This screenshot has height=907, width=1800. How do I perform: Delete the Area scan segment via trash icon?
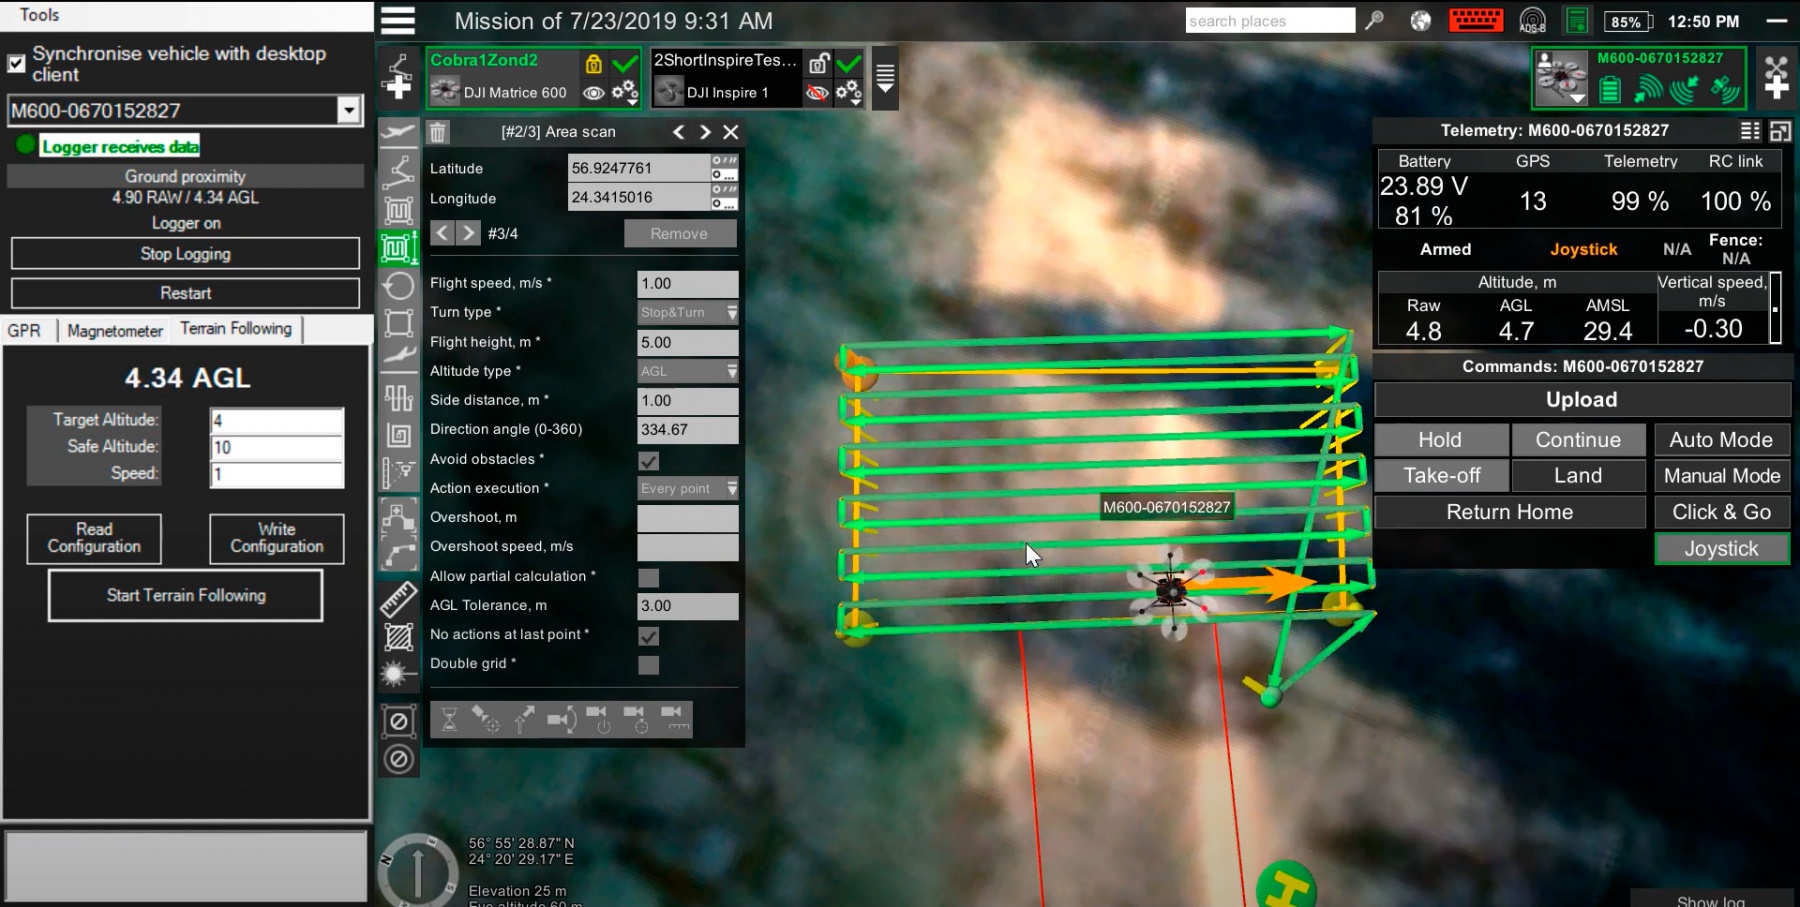click(x=438, y=132)
